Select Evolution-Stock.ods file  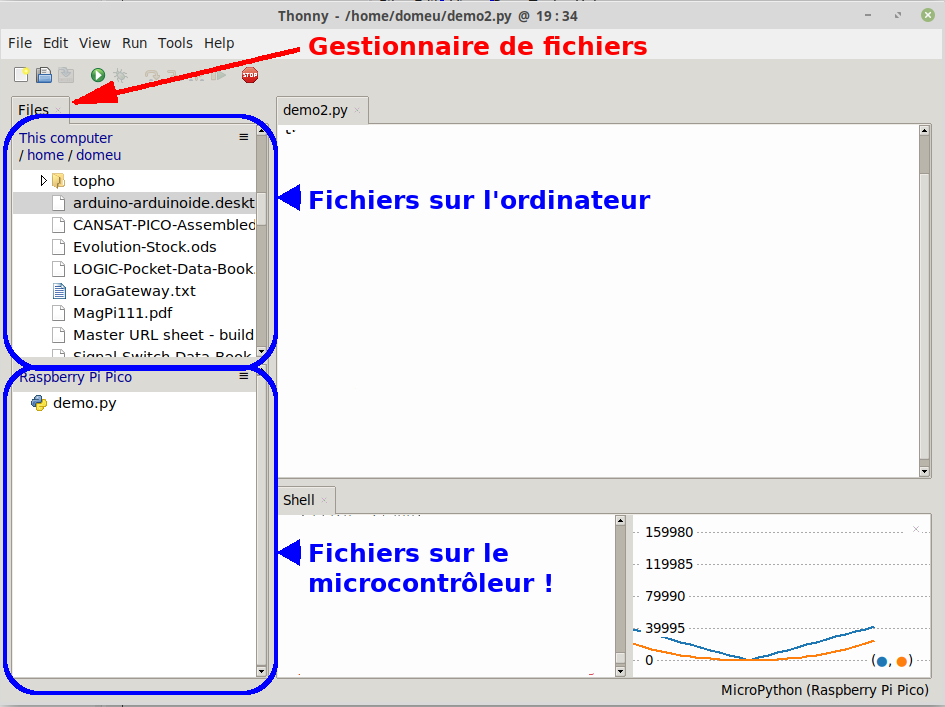(x=134, y=247)
